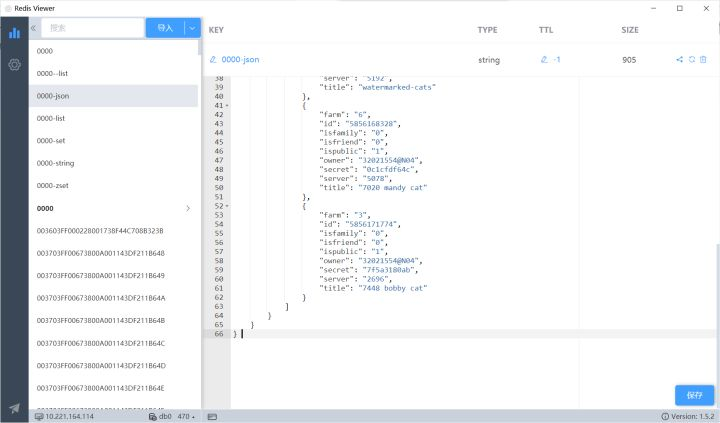Select key 003703FF00673800A001143DF211B64D
This screenshot has height=423, width=720.
[113, 366]
